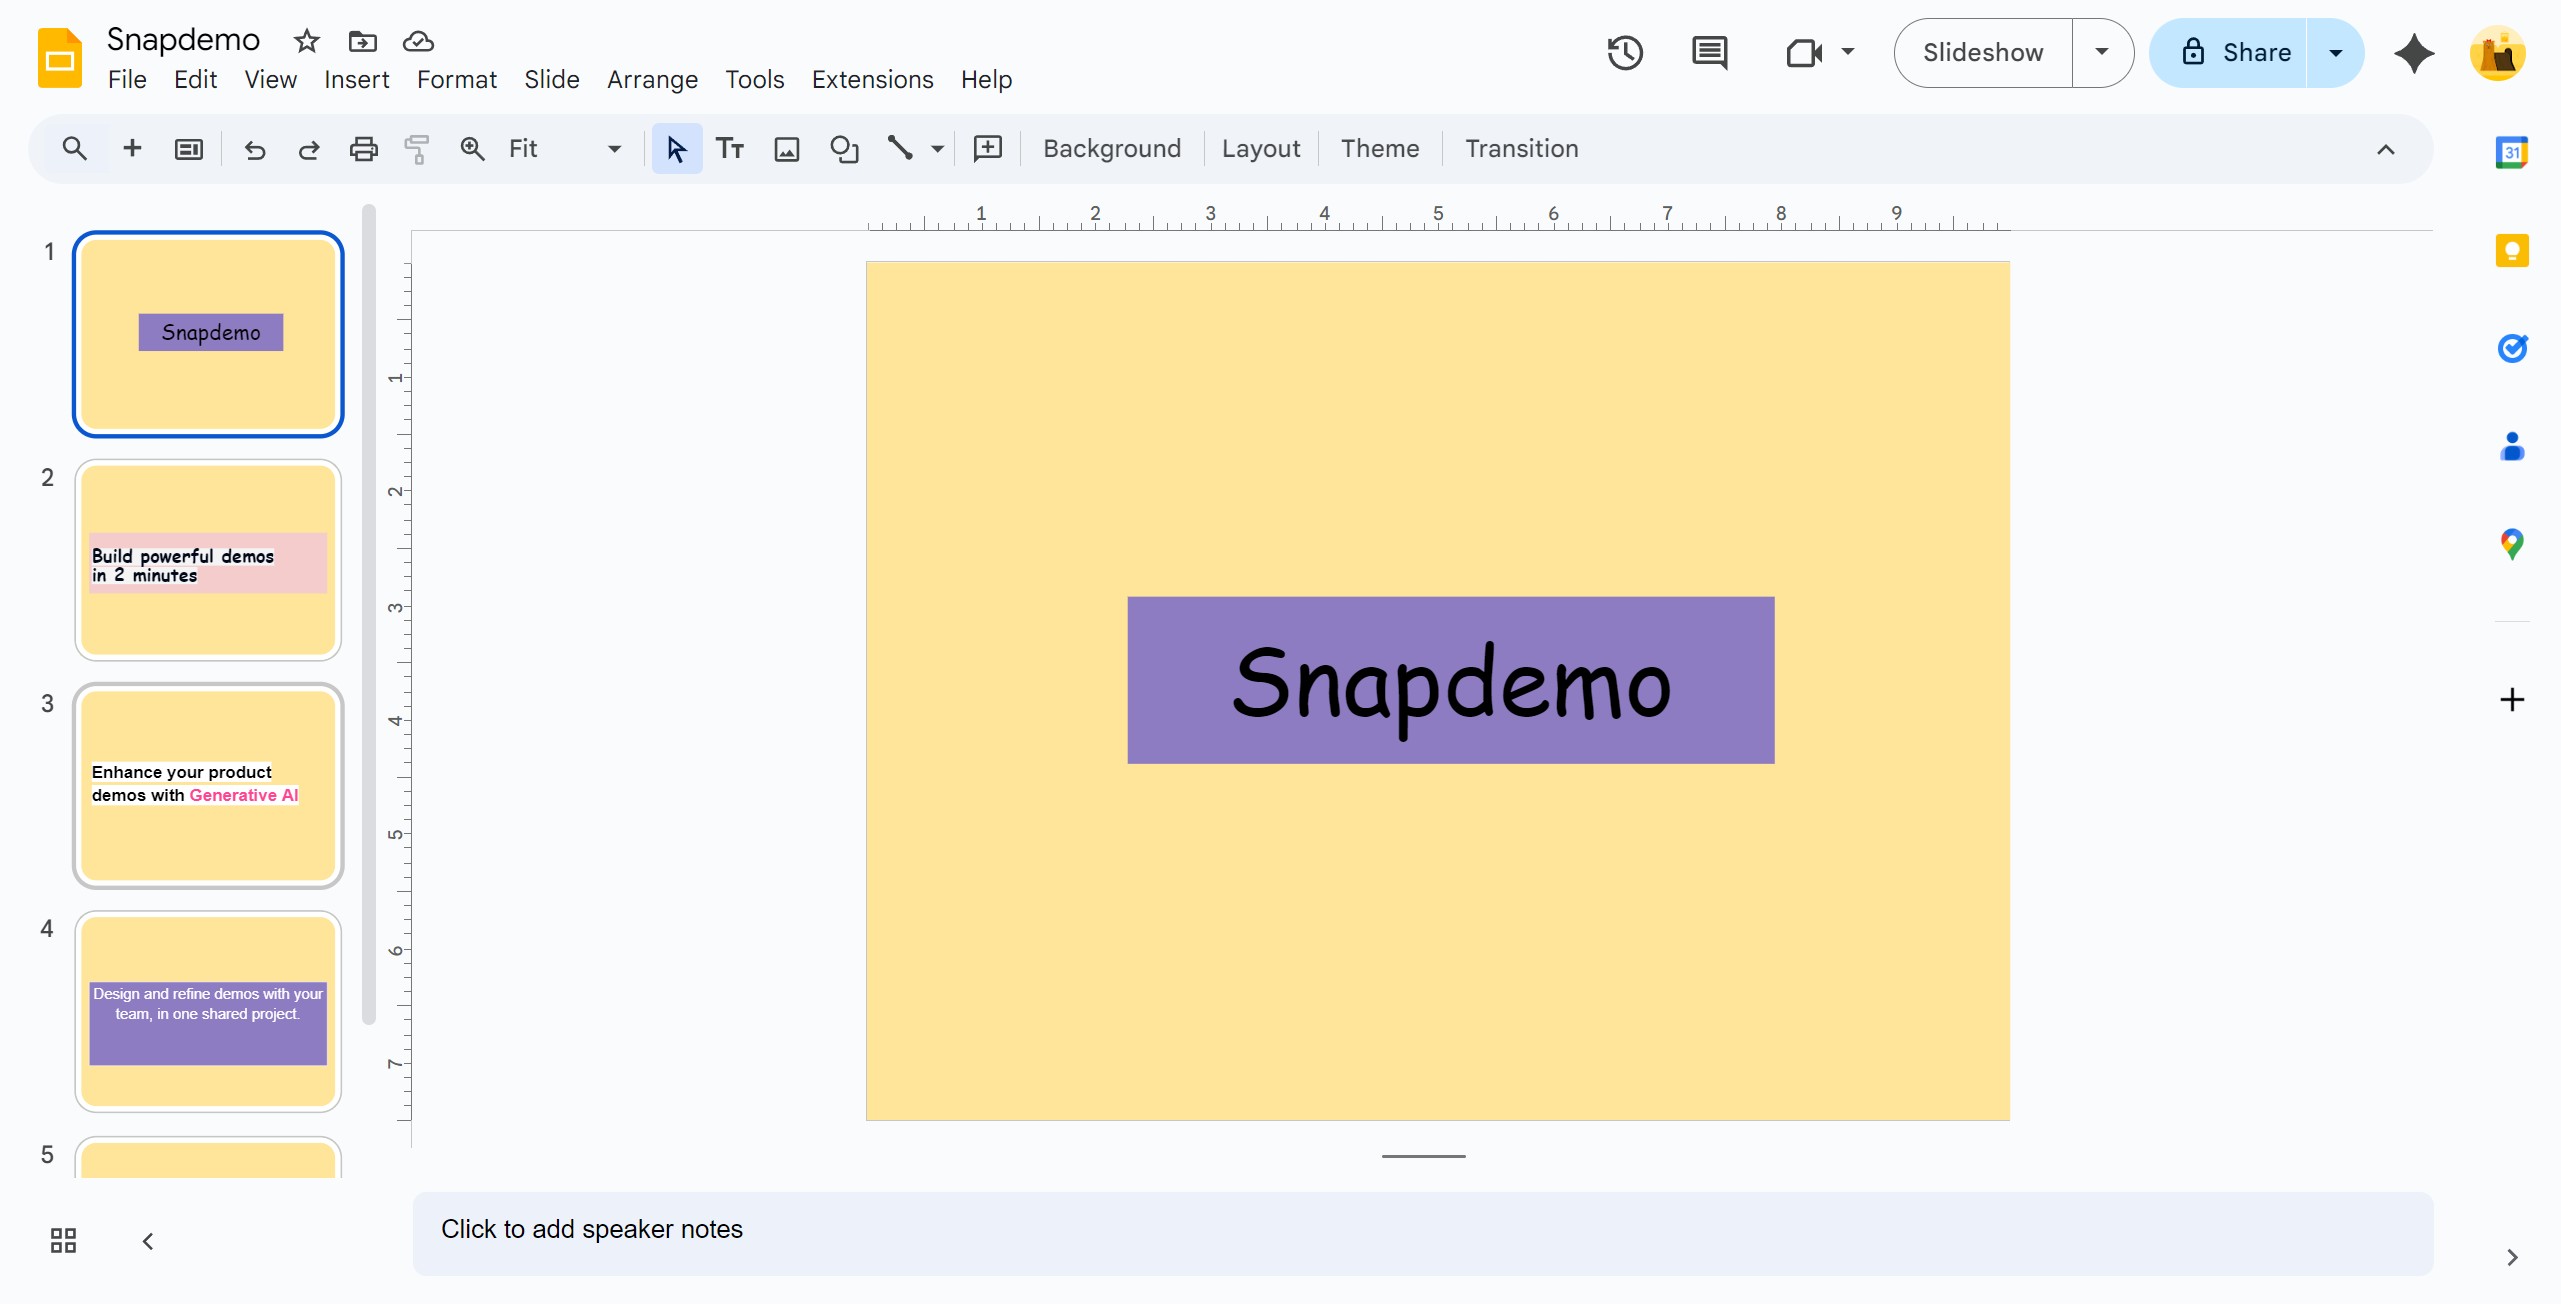
Task: Change slide Background
Action: point(1112,149)
